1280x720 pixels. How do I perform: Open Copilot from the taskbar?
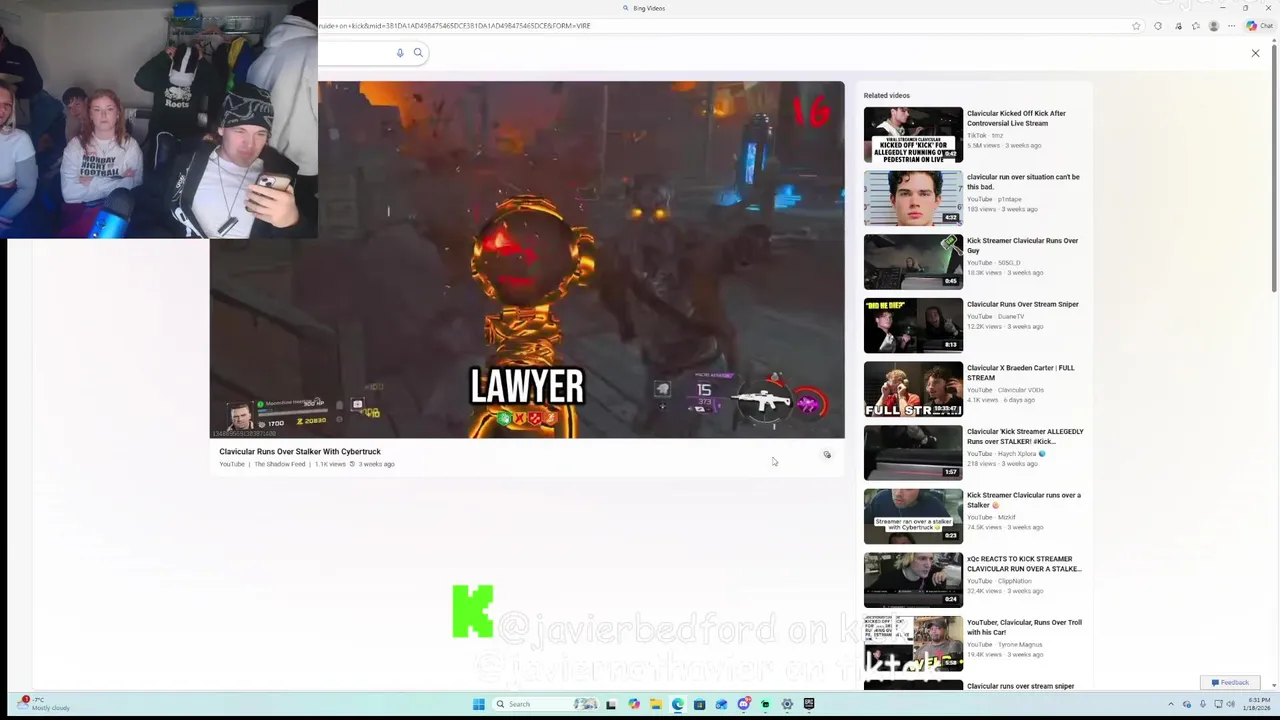[634, 704]
